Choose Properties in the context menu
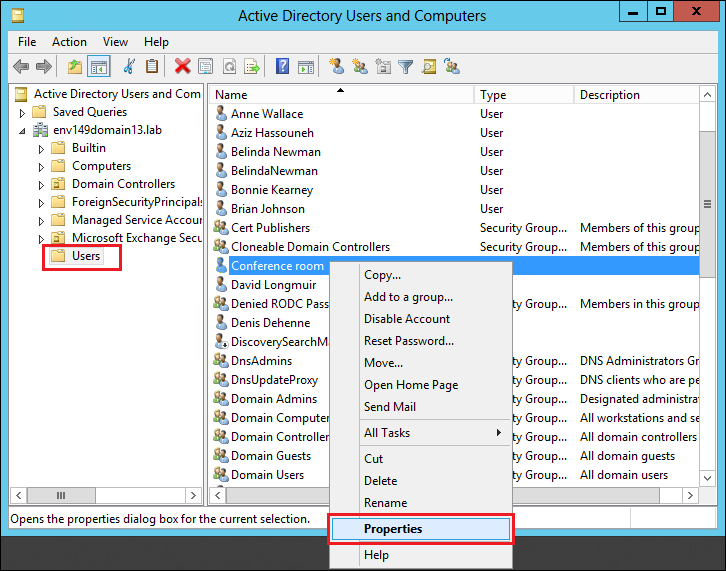Viewport: 726px width, 571px height. (x=421, y=529)
